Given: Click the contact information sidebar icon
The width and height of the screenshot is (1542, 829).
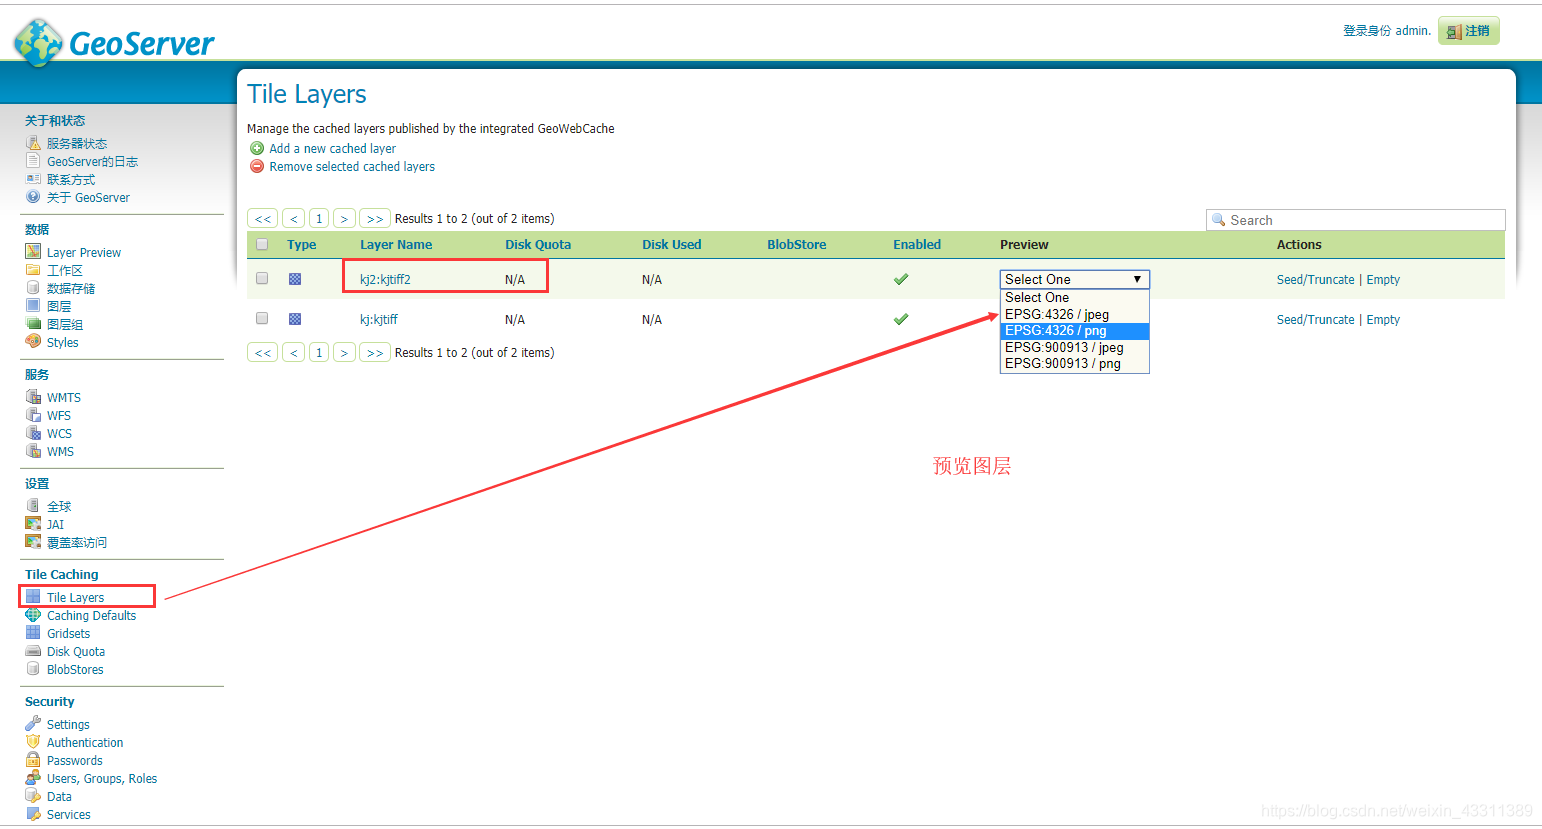Looking at the screenshot, I should click(x=33, y=179).
